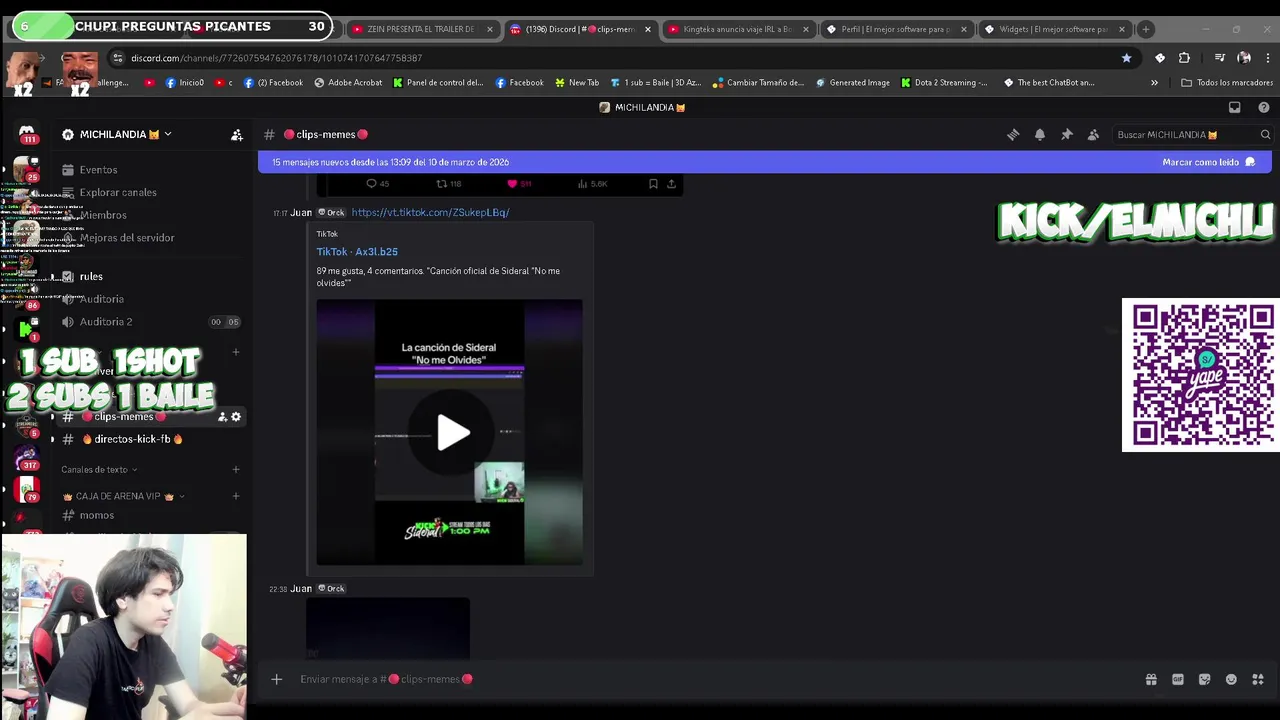Open the threads icon in channel header
Screen dimensions: 1280x720
(x=1013, y=134)
